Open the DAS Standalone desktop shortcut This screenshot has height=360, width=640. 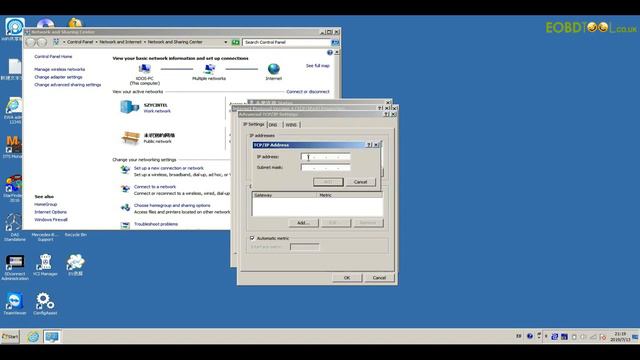(x=15, y=227)
